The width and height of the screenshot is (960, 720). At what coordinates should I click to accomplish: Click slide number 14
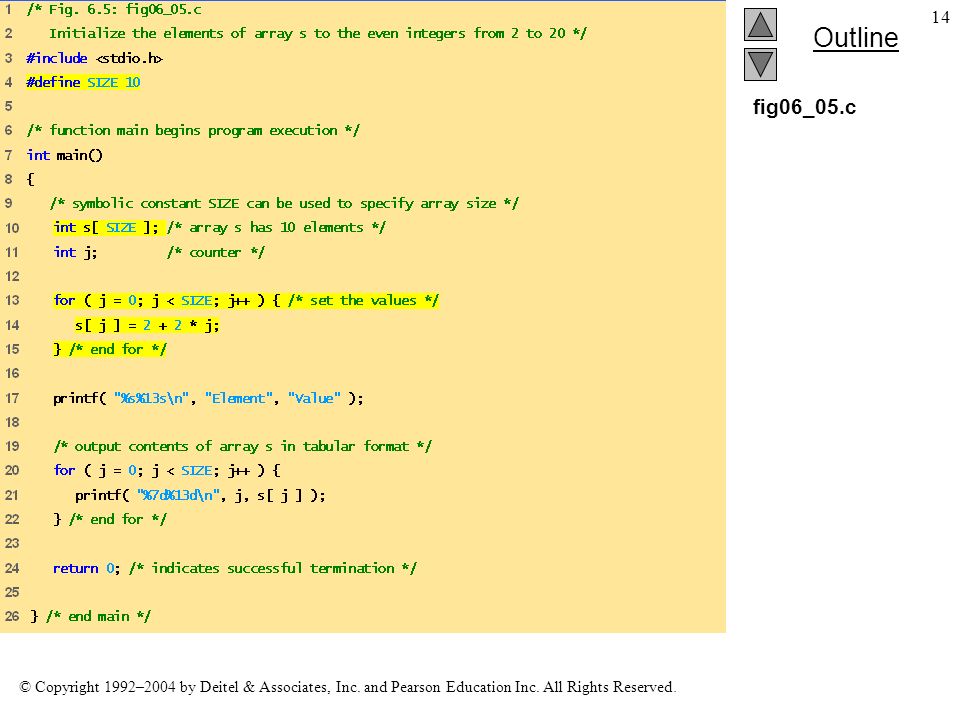(x=940, y=17)
